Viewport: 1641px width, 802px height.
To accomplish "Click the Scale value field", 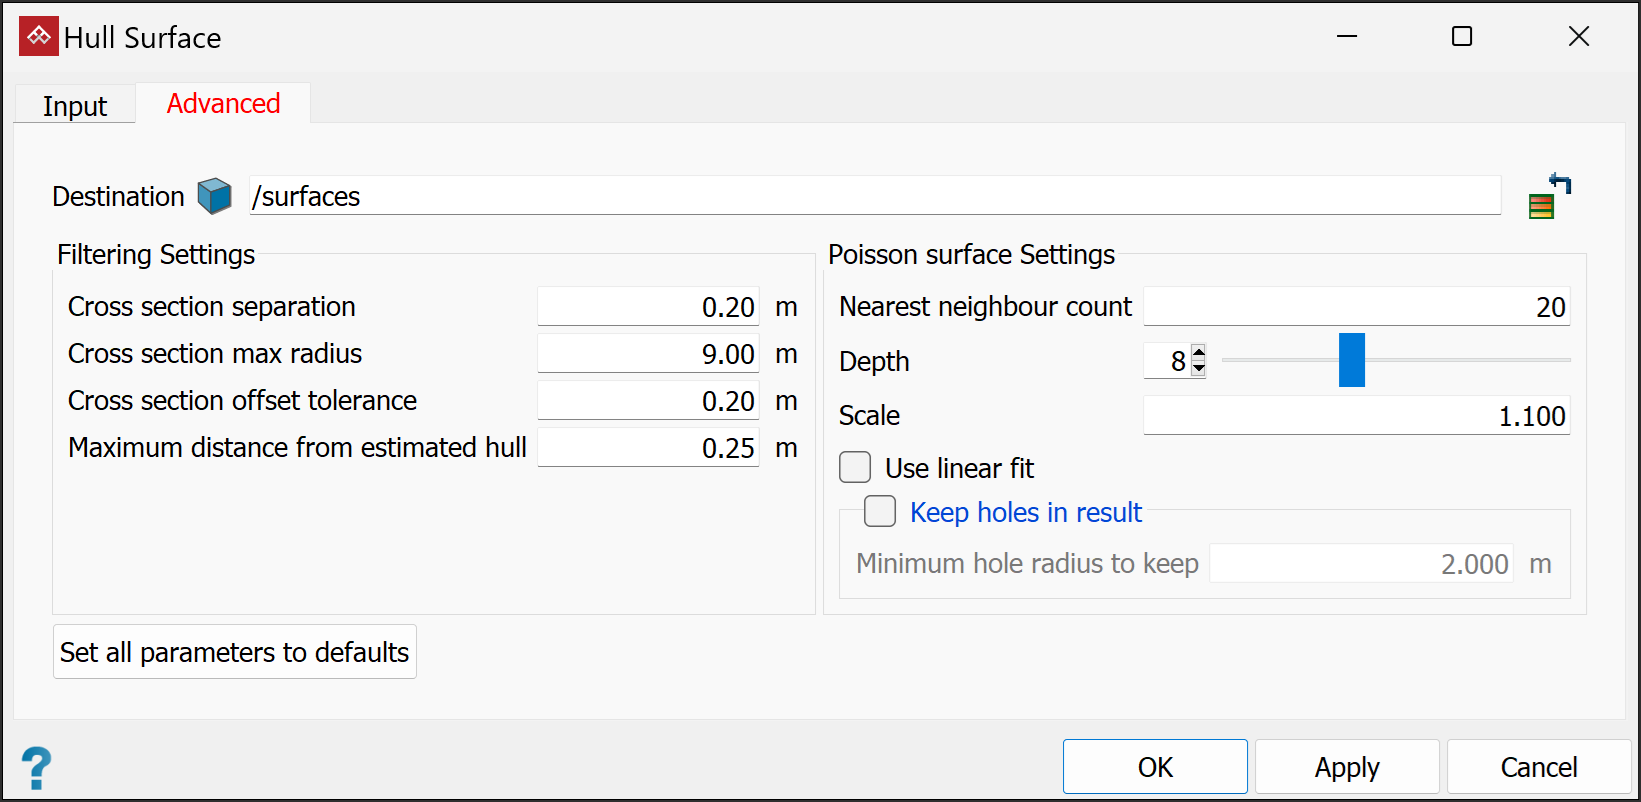I will pyautogui.click(x=1356, y=416).
